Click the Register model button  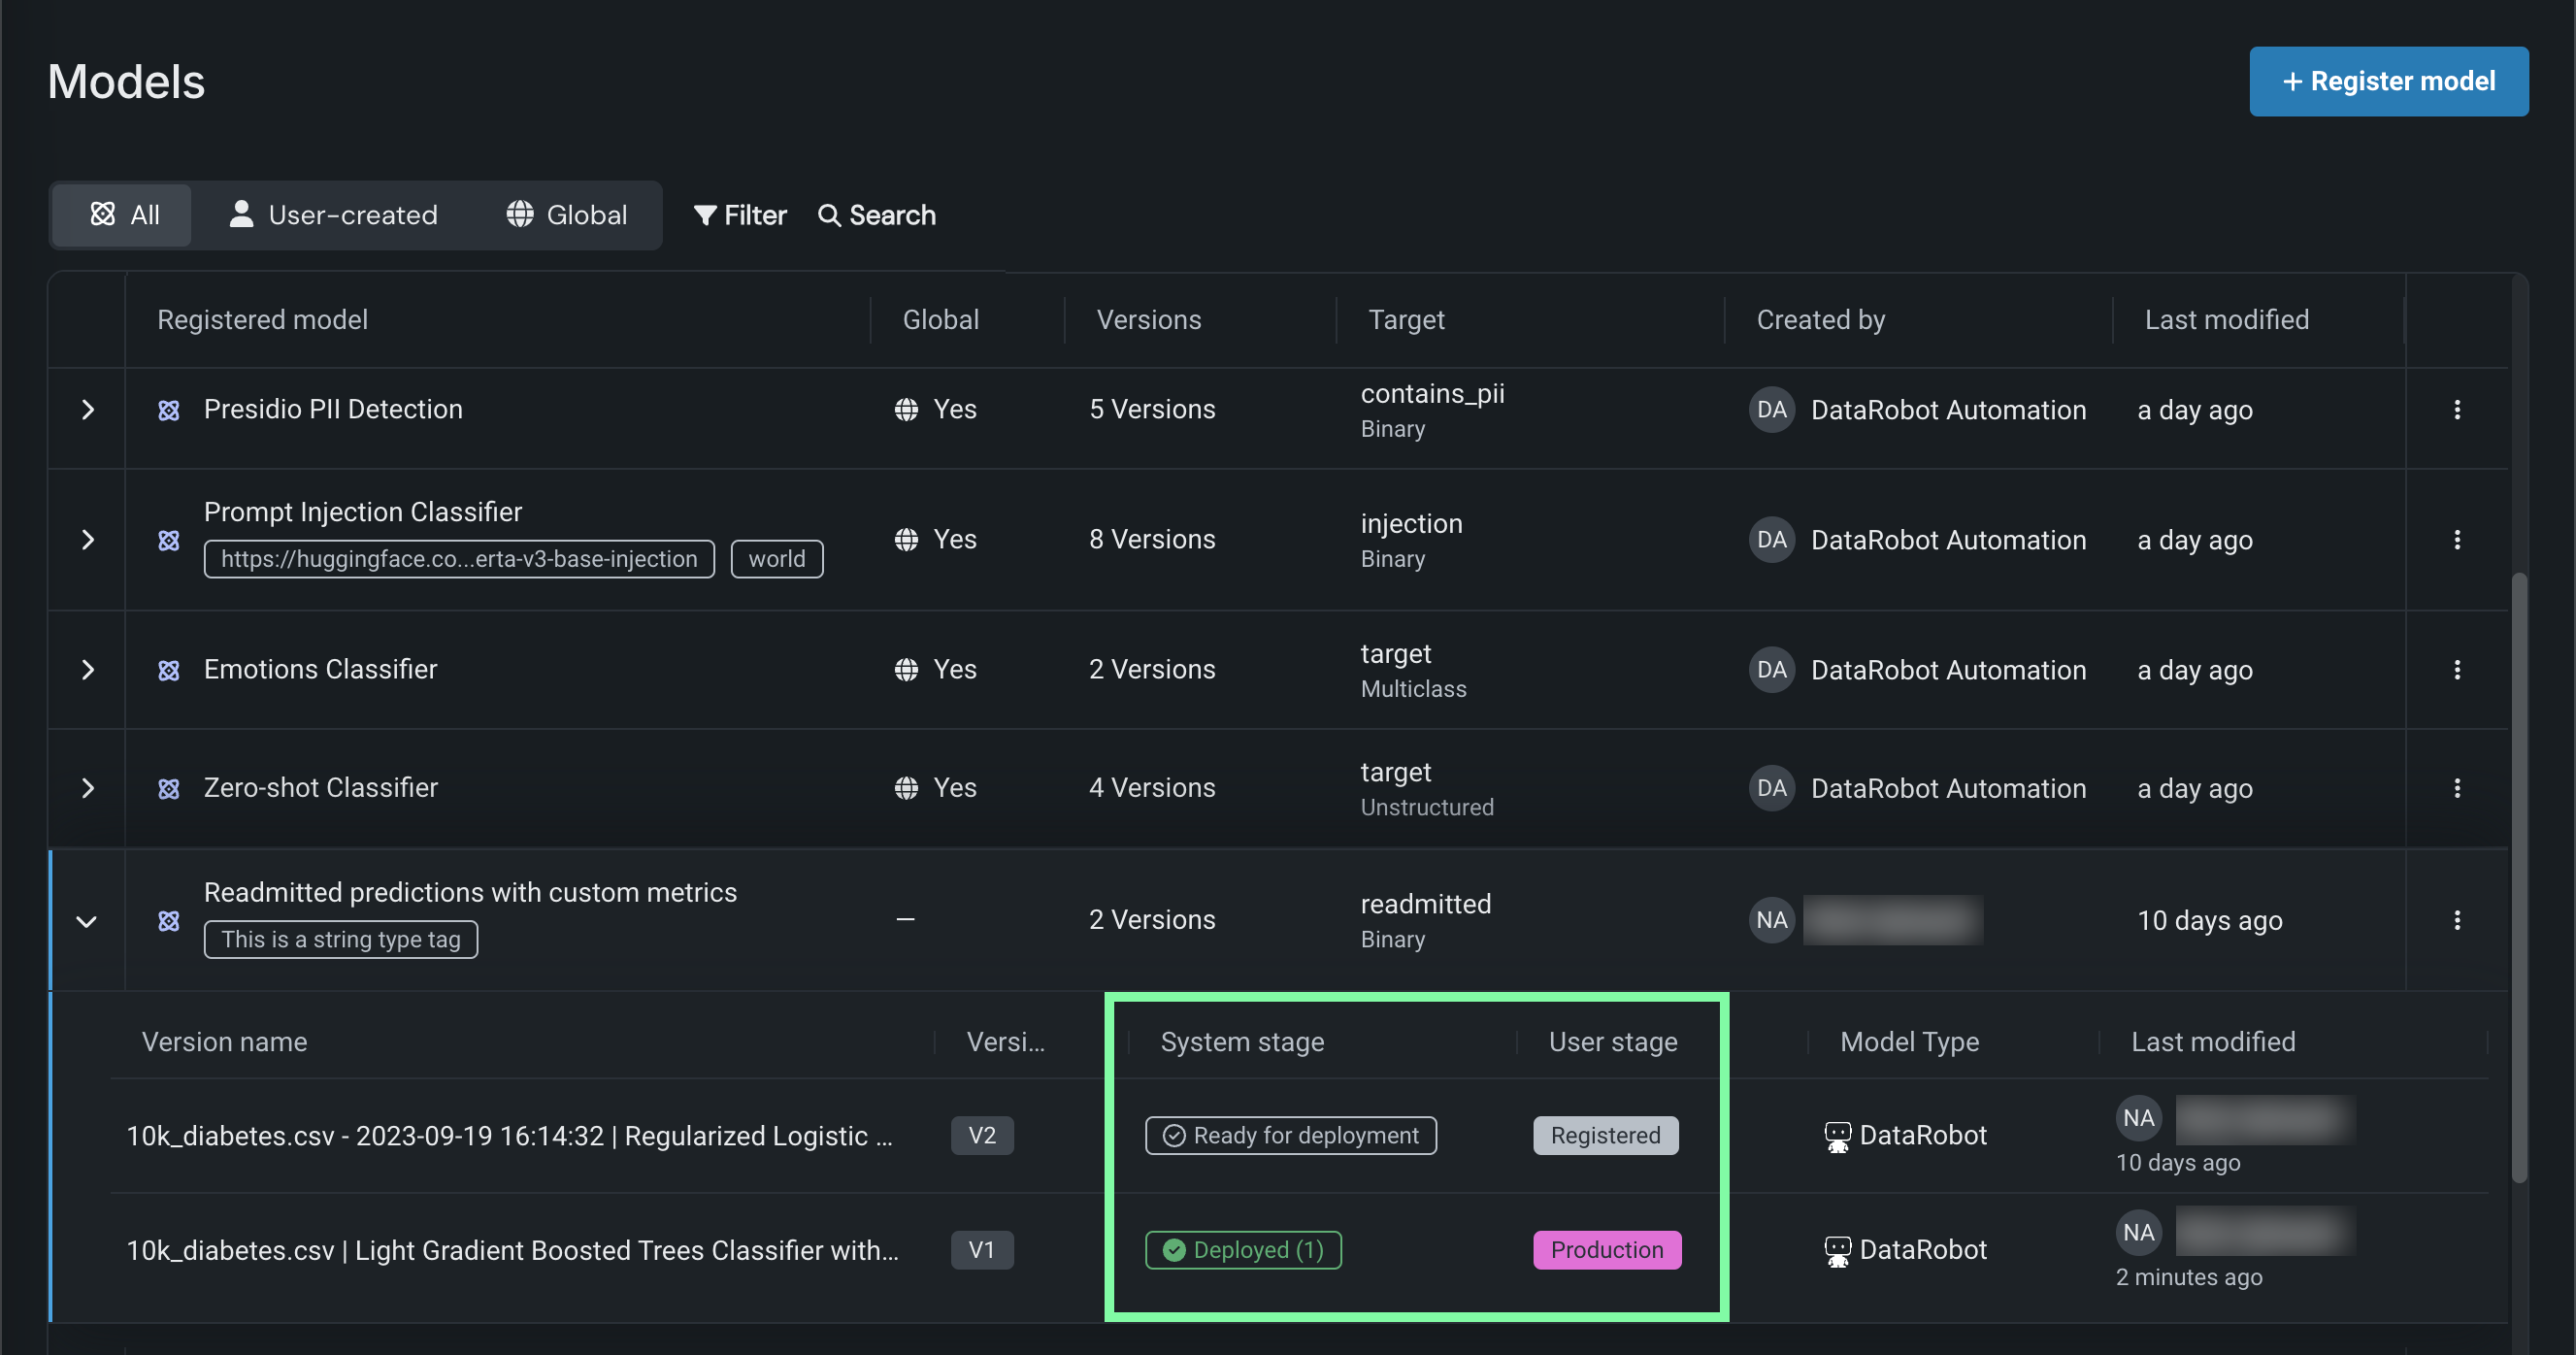(2388, 81)
